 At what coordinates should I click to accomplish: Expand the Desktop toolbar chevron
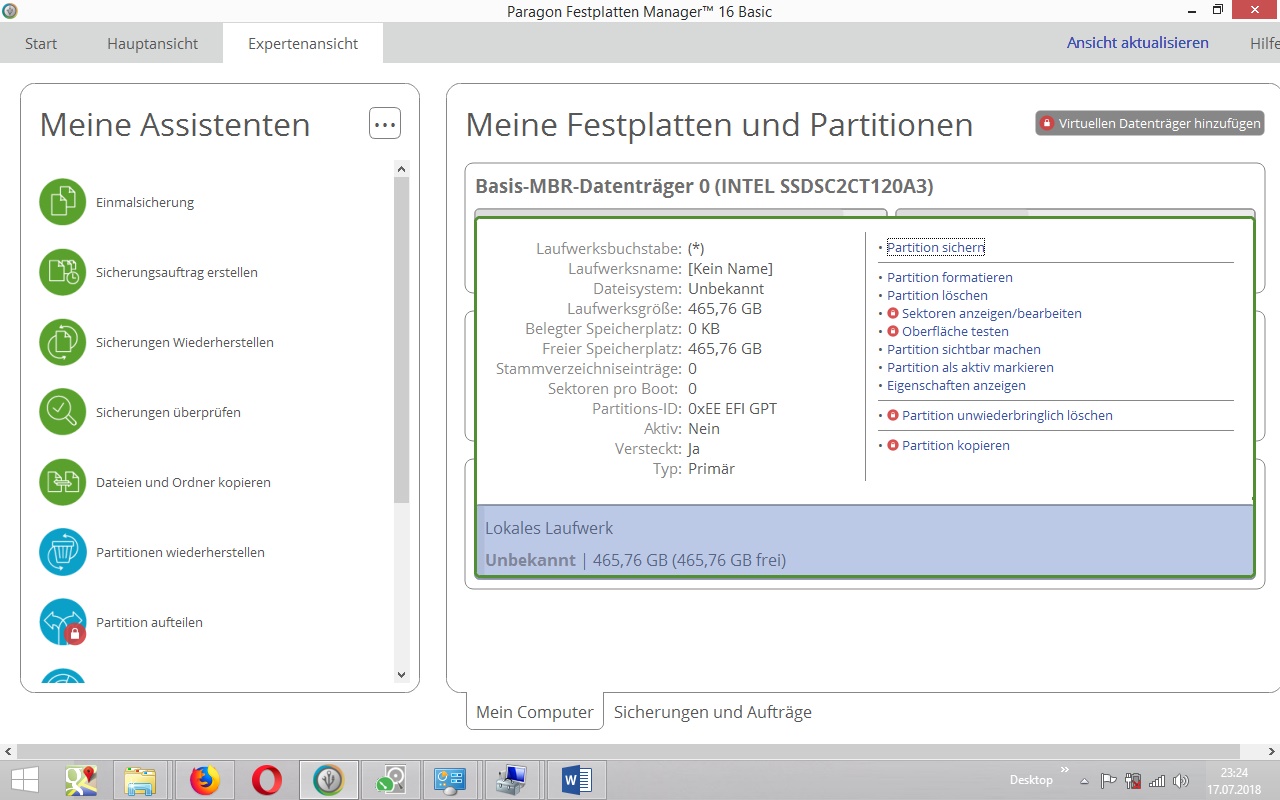coord(1065,770)
